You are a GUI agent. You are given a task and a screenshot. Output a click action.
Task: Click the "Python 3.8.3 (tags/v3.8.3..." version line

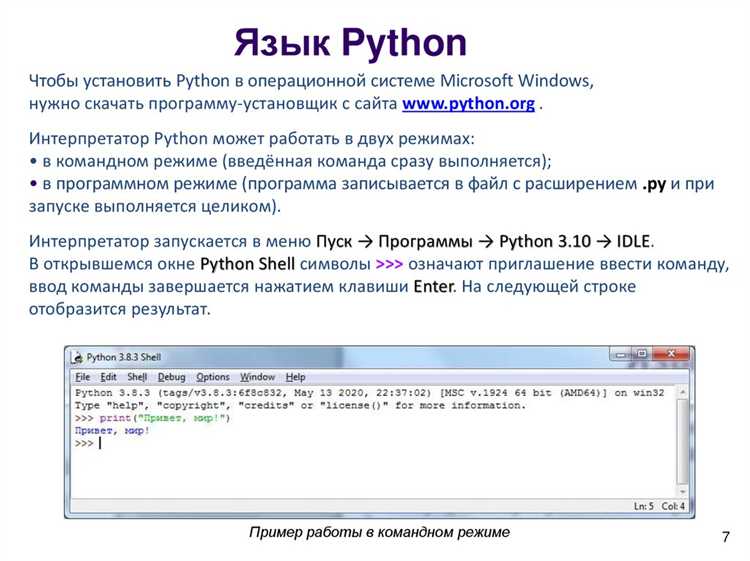click(369, 393)
